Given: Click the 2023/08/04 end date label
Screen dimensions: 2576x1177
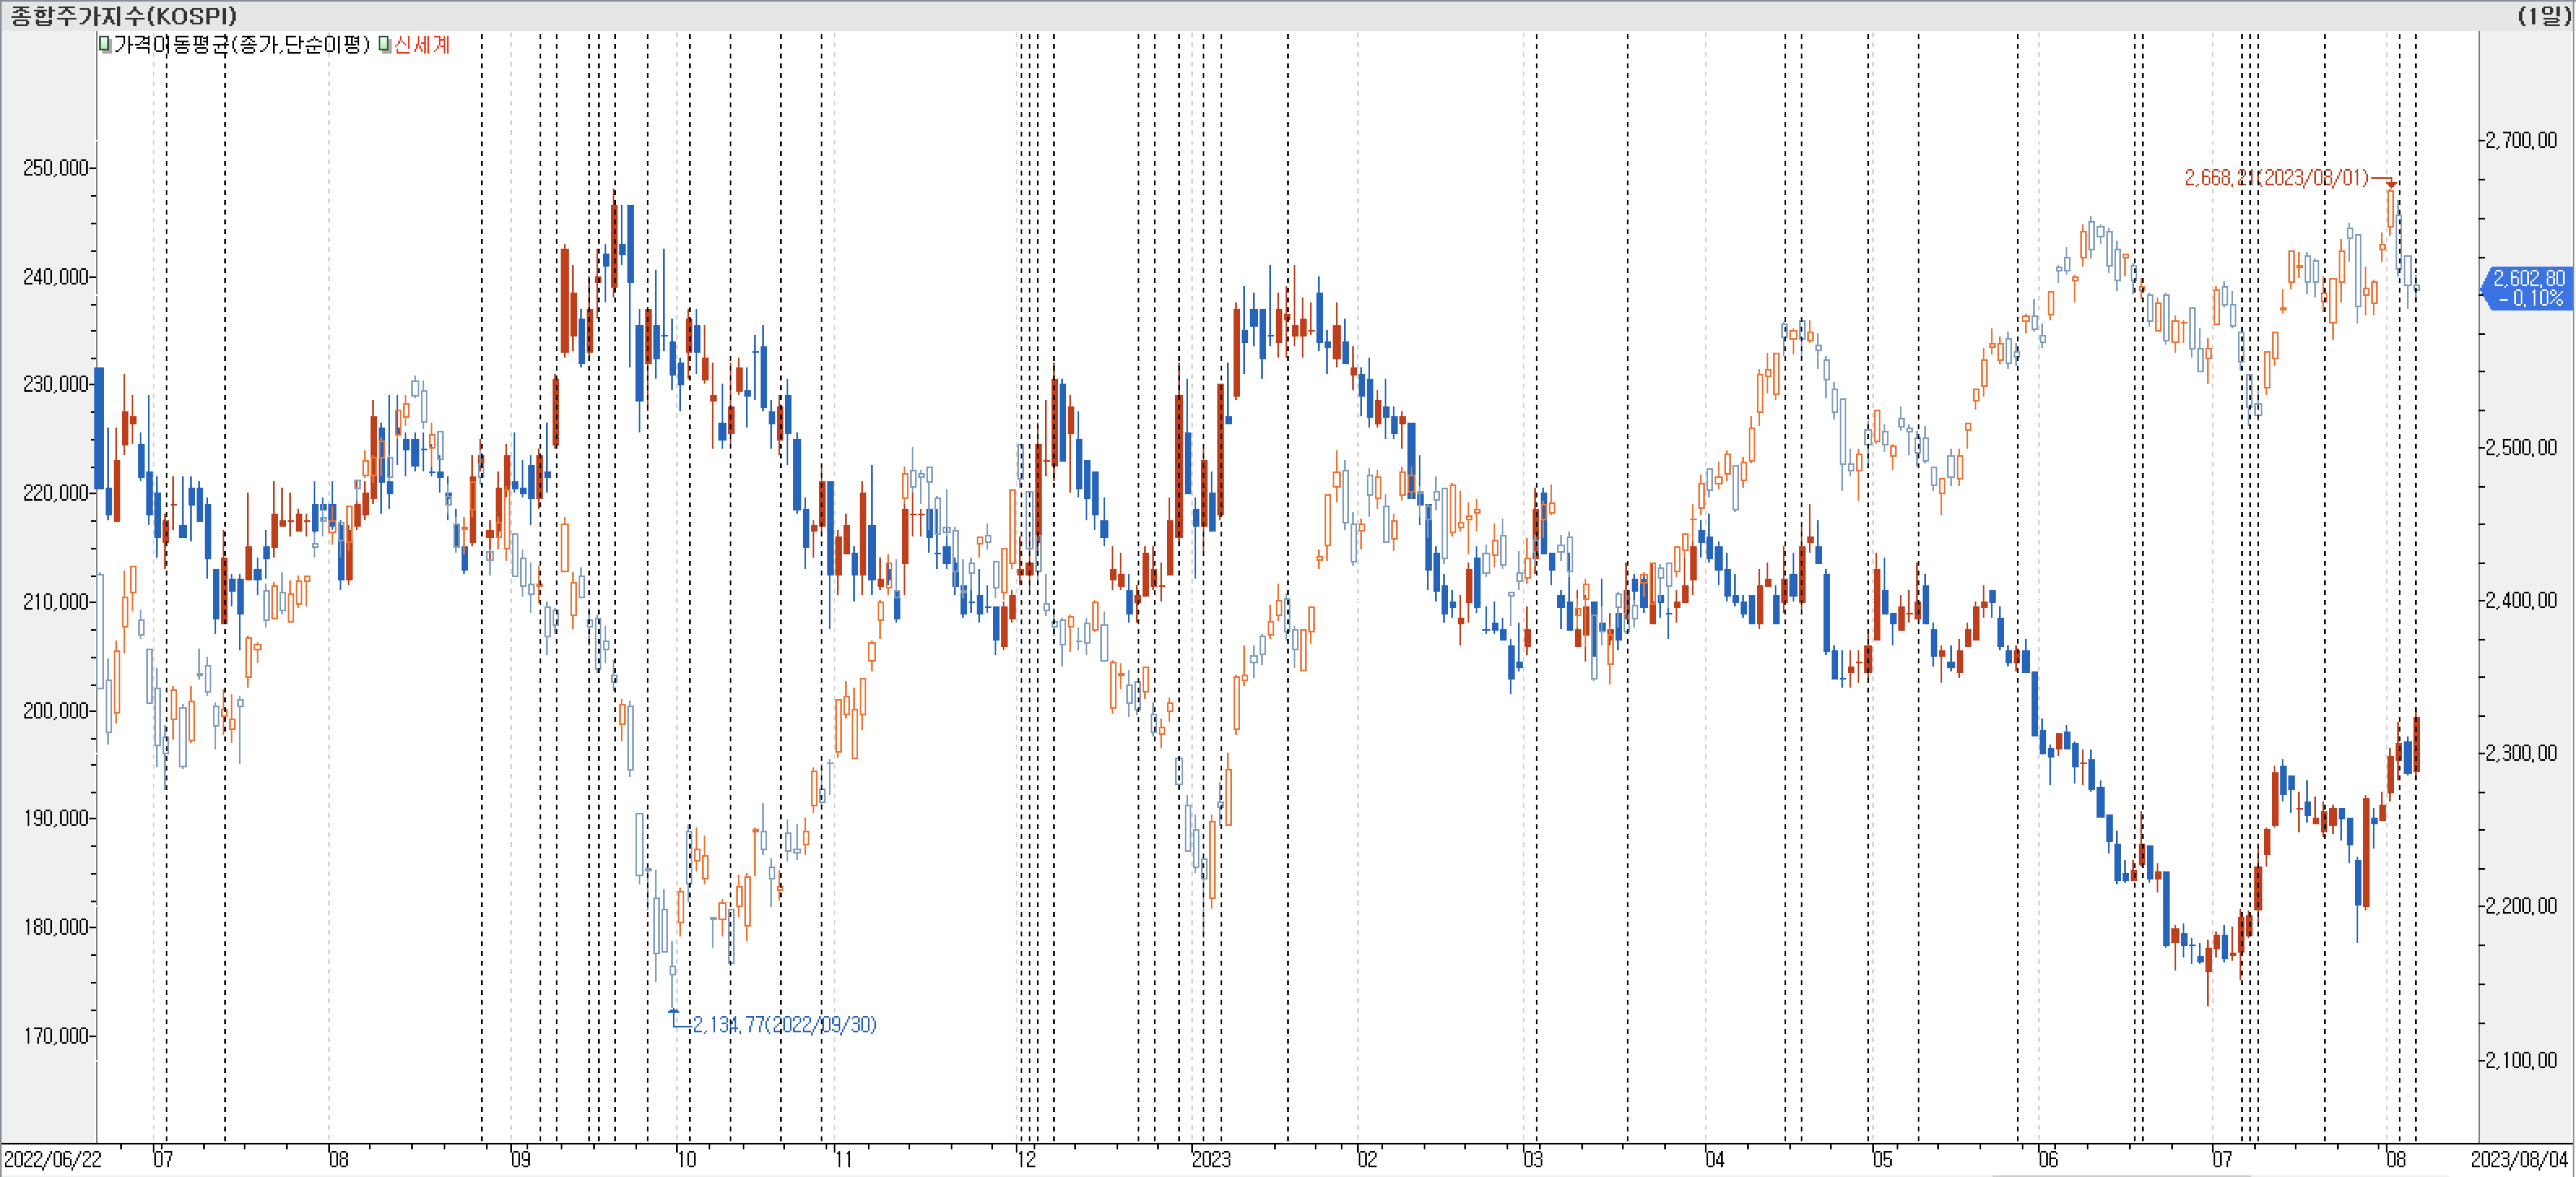Looking at the screenshot, I should pyautogui.click(x=2519, y=1159).
